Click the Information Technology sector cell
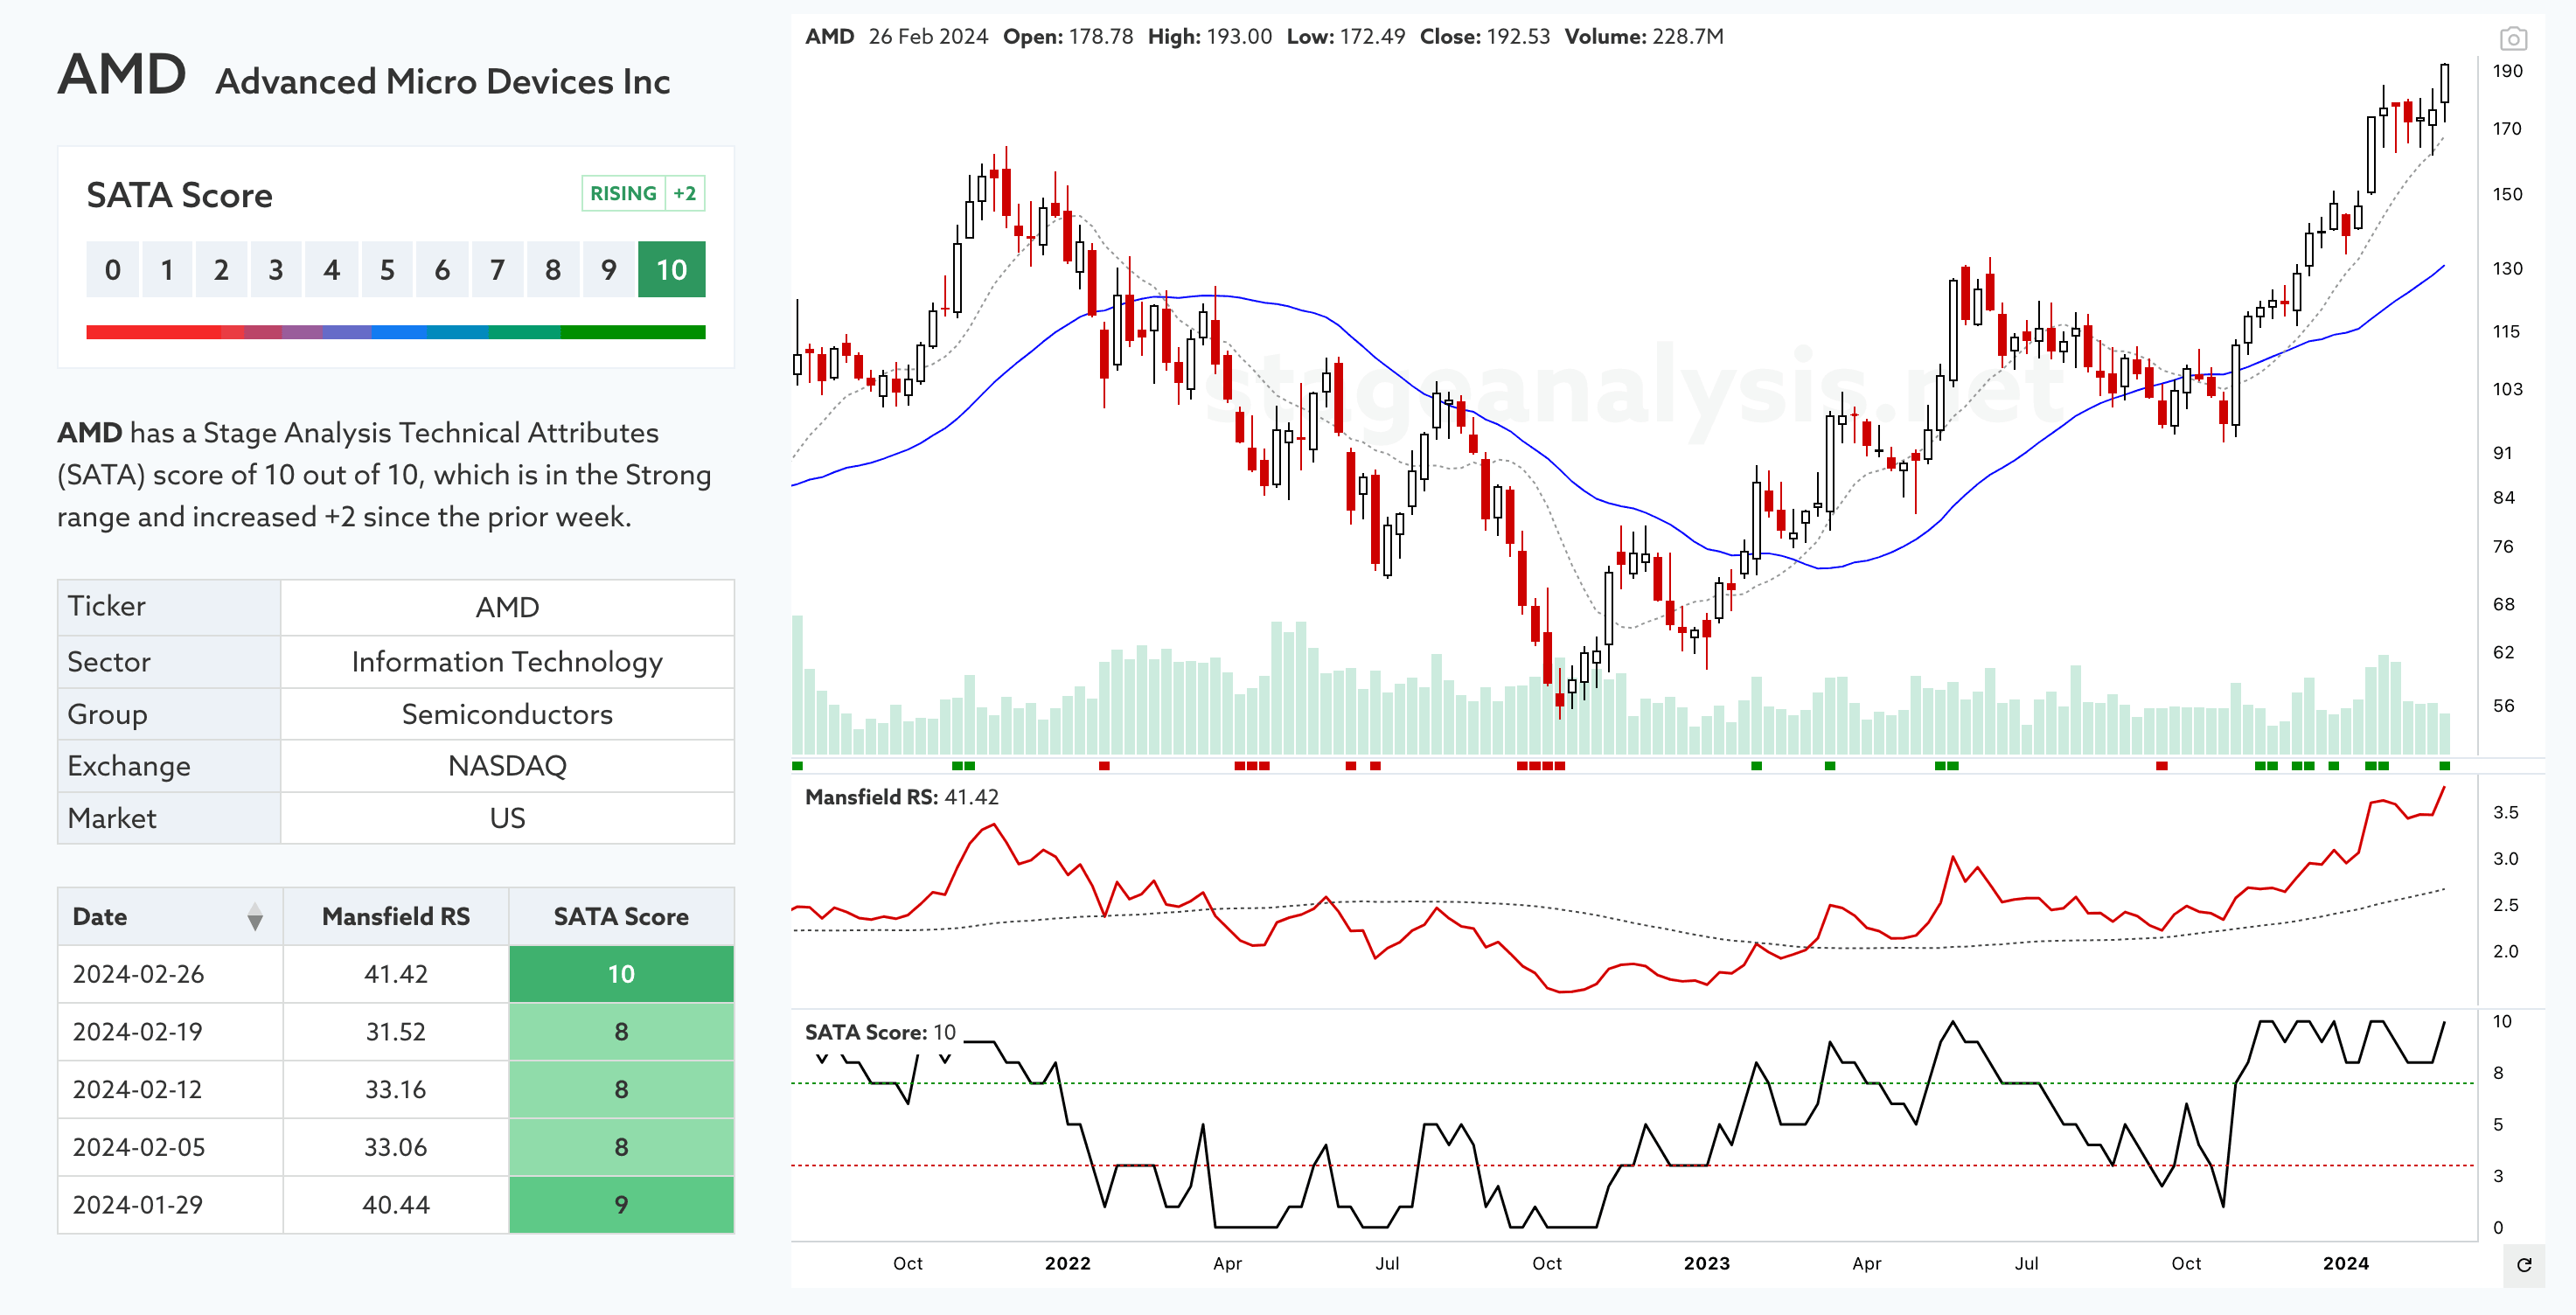 click(x=507, y=662)
